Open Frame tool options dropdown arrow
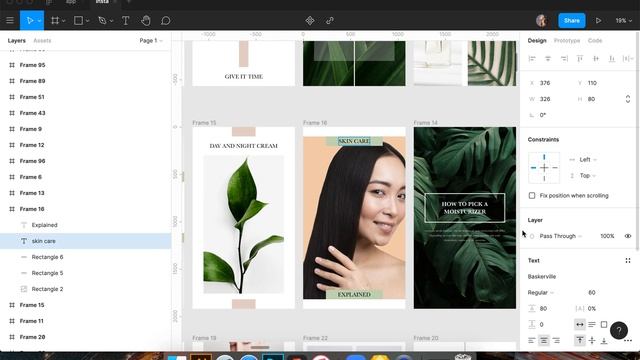 point(64,21)
